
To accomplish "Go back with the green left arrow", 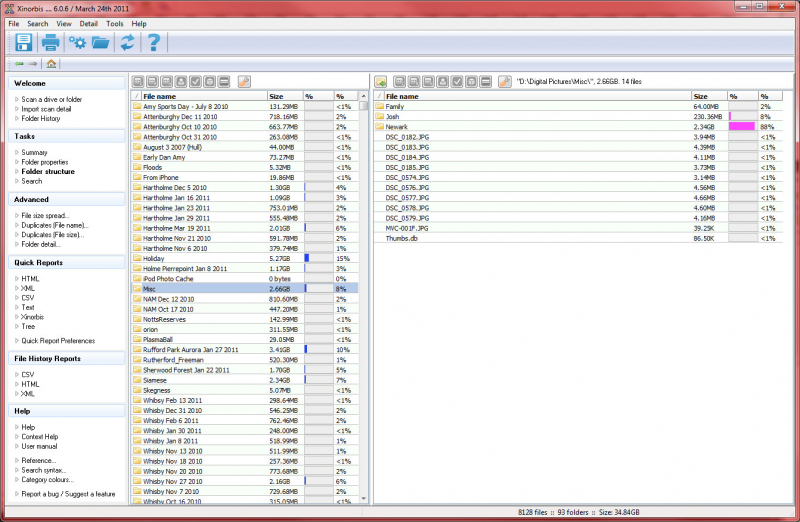I will click(19, 64).
